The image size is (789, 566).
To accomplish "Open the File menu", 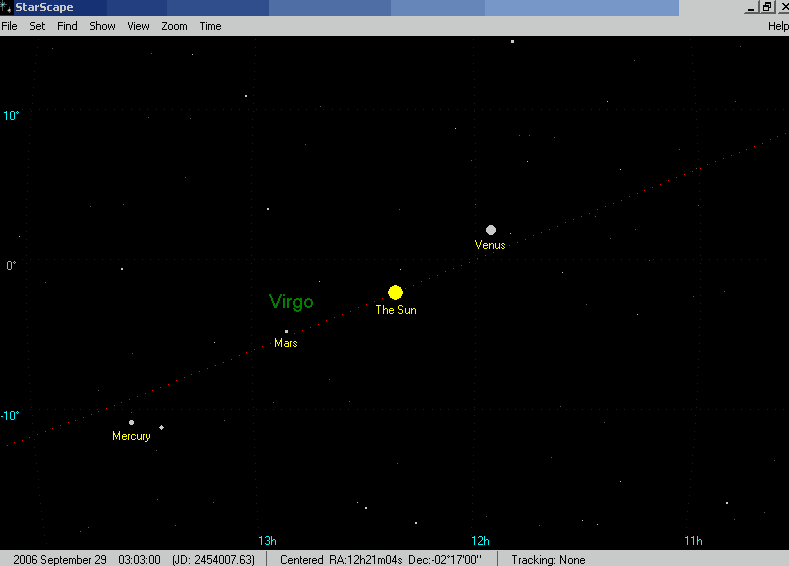I will coord(9,26).
